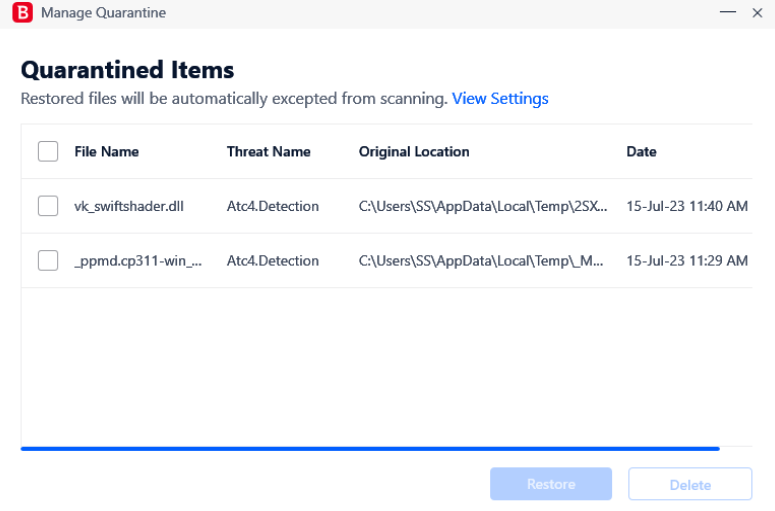Image resolution: width=775 pixels, height=511 pixels.
Task: Minimize the Manage Quarantine window
Action: point(726,13)
